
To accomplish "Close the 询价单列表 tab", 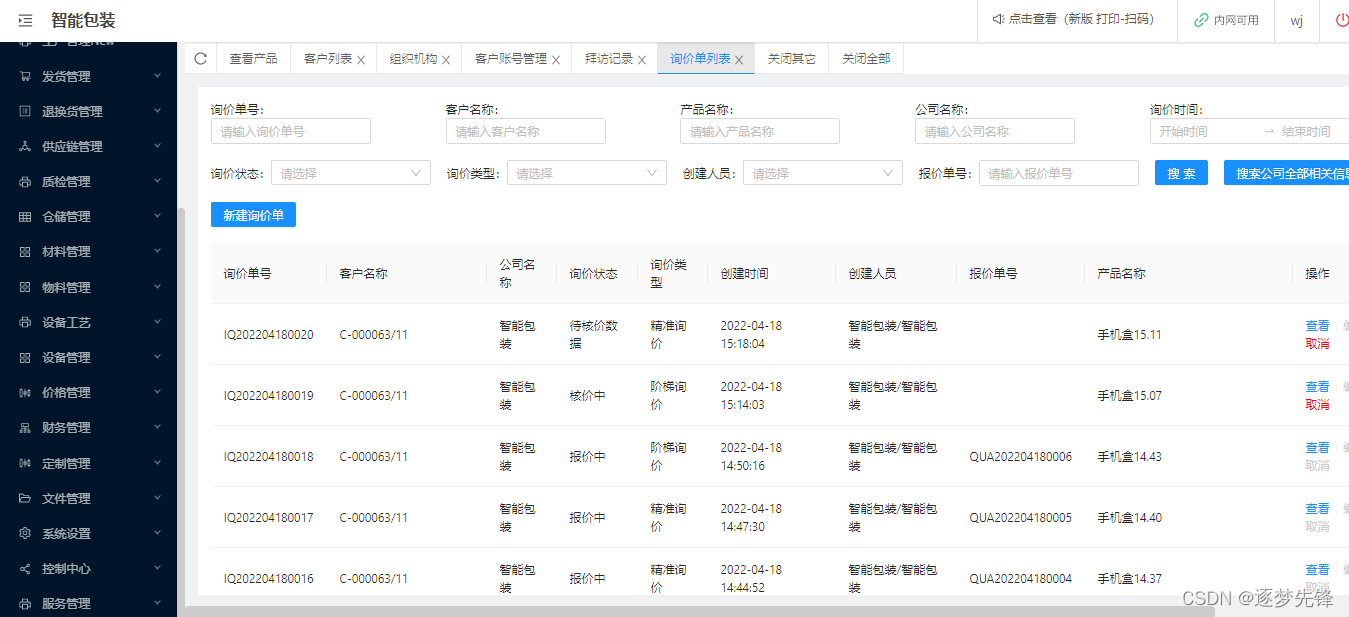I will coord(739,60).
